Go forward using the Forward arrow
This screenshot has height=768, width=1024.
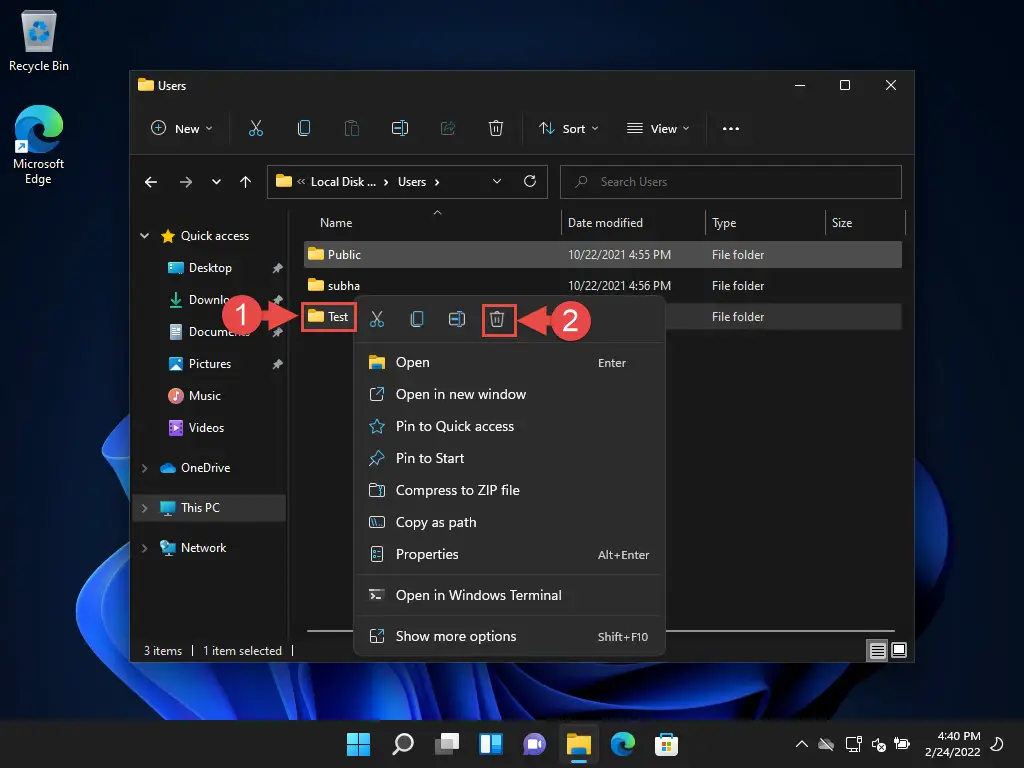186,182
